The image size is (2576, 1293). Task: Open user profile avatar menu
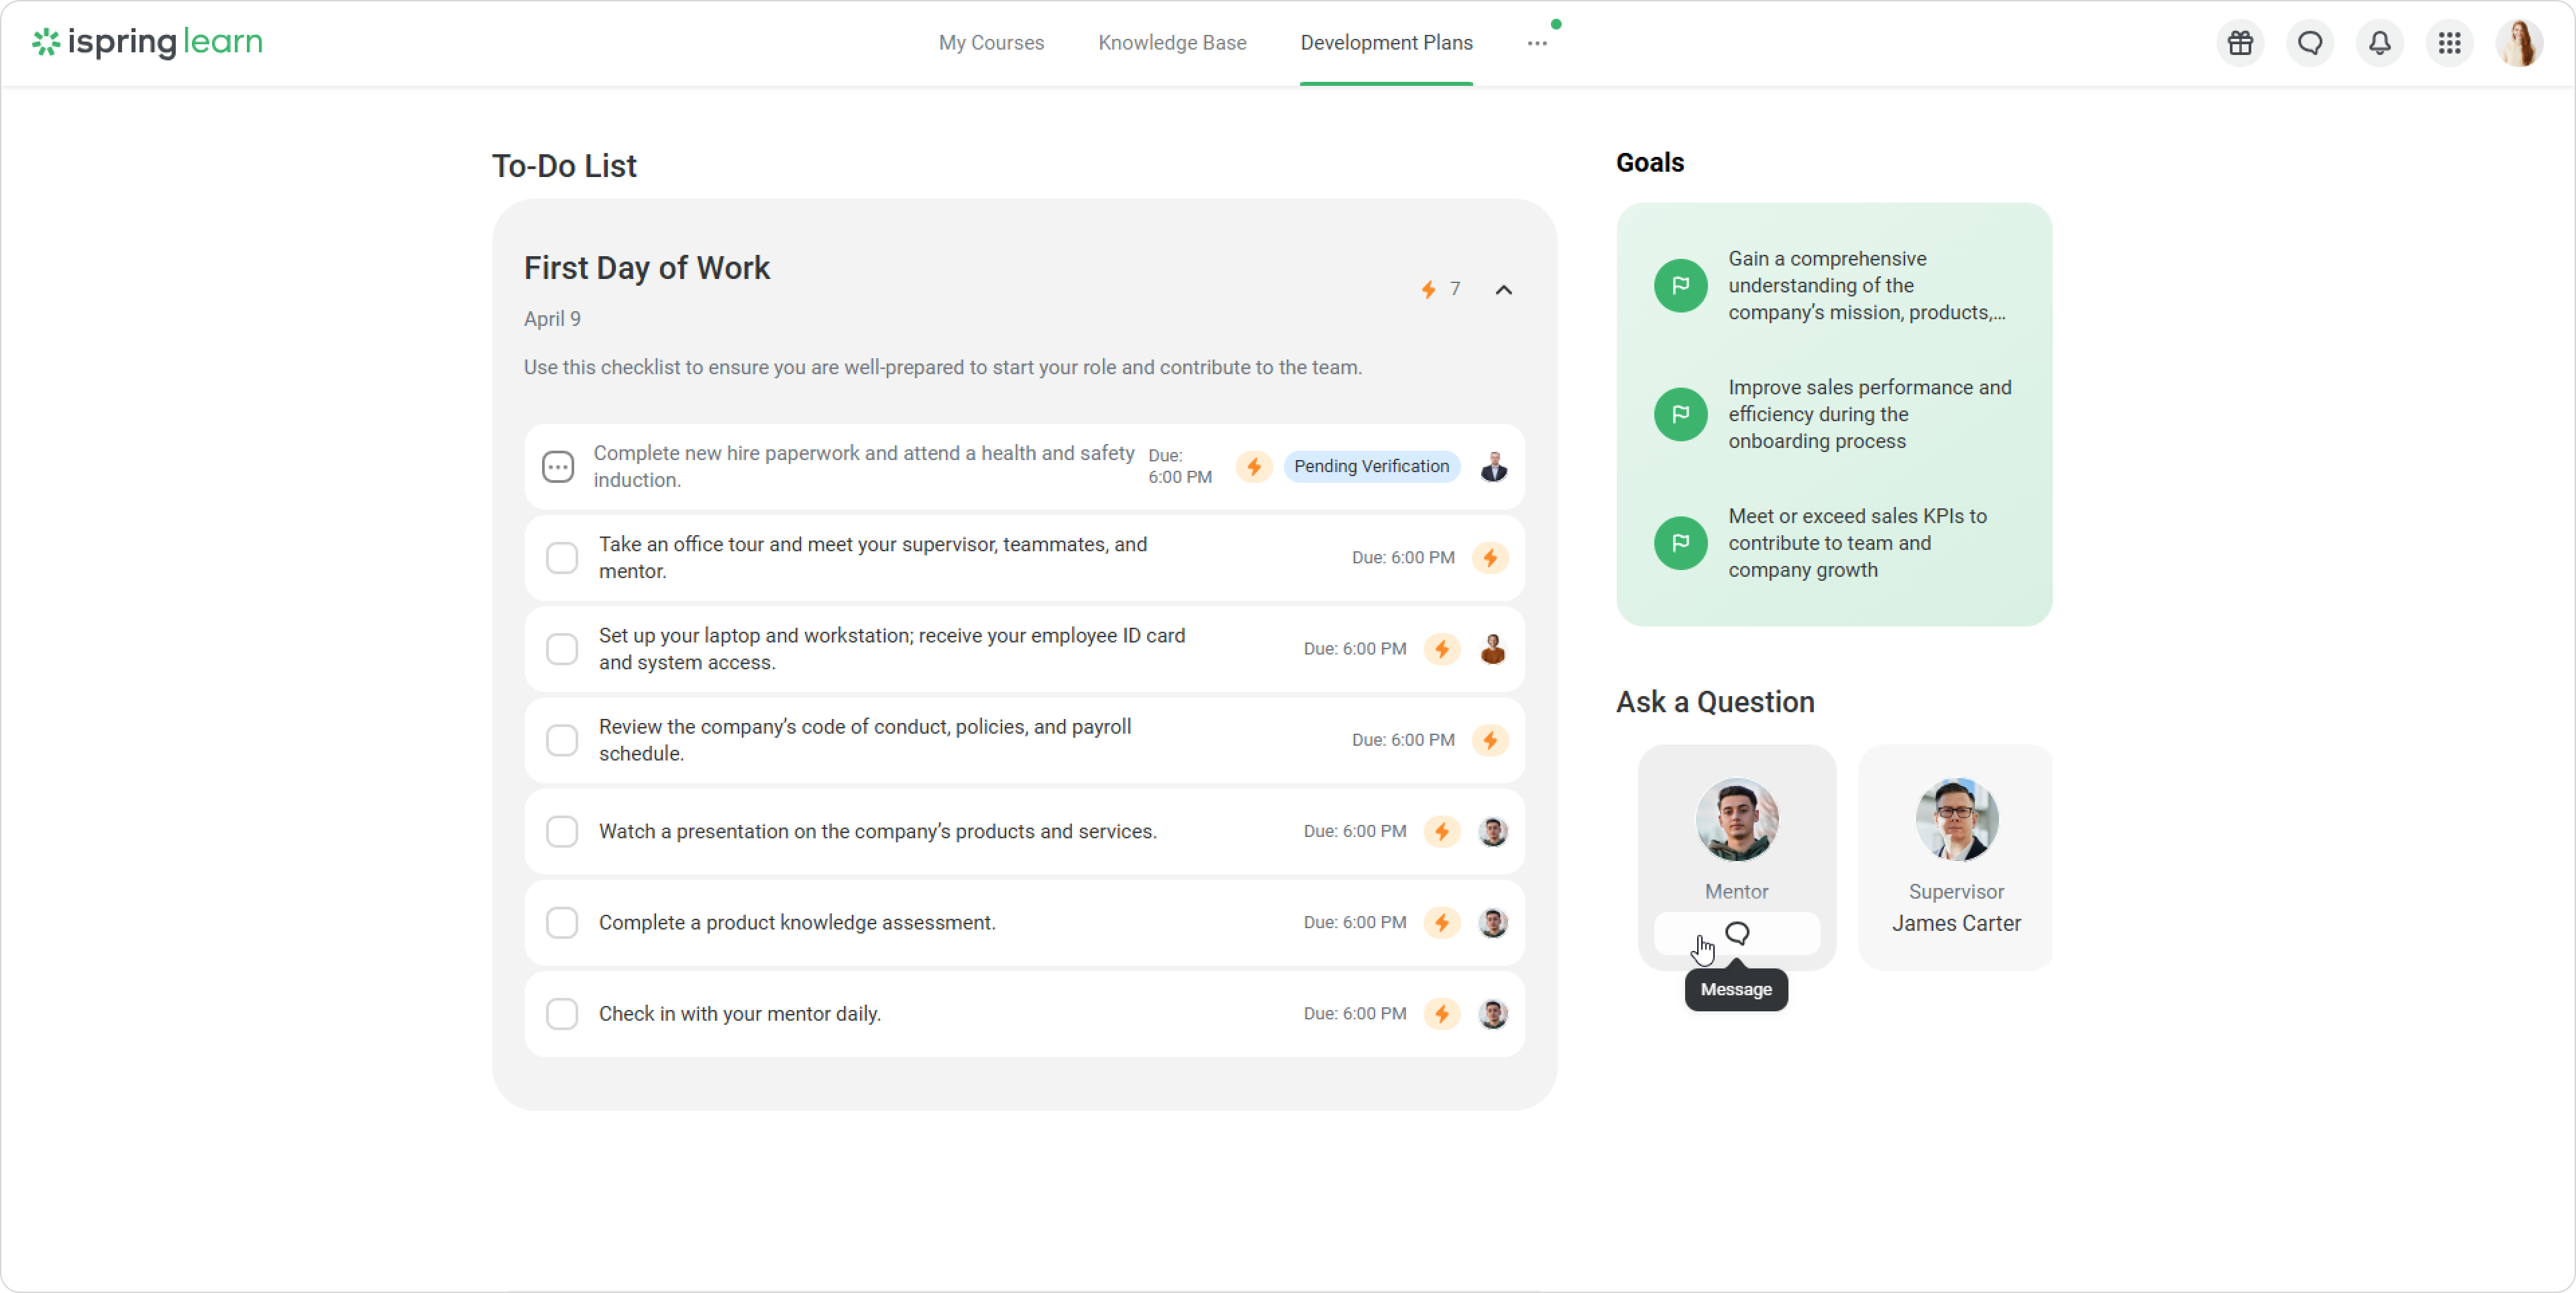tap(2519, 43)
